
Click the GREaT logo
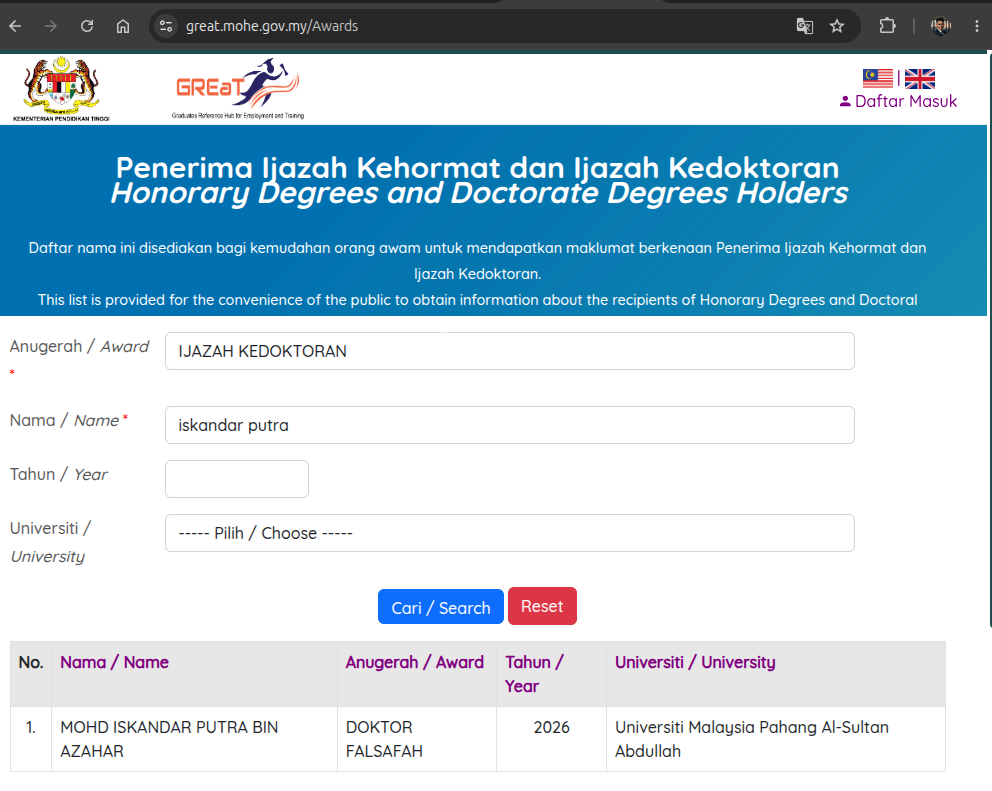[x=238, y=88]
